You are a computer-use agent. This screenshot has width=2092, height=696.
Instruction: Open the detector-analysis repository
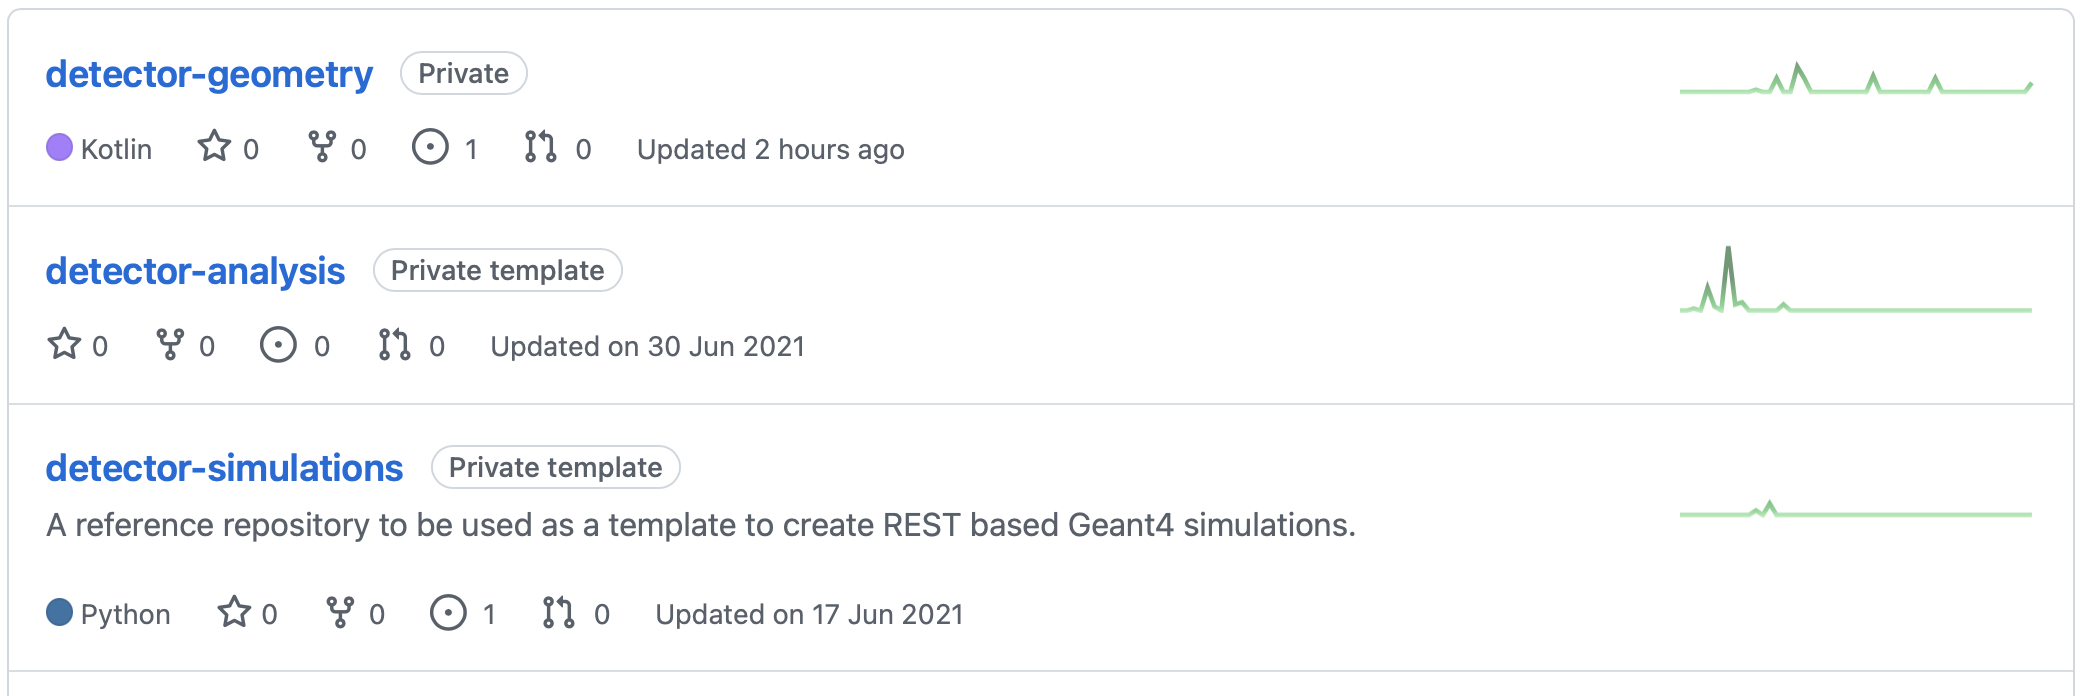point(196,270)
